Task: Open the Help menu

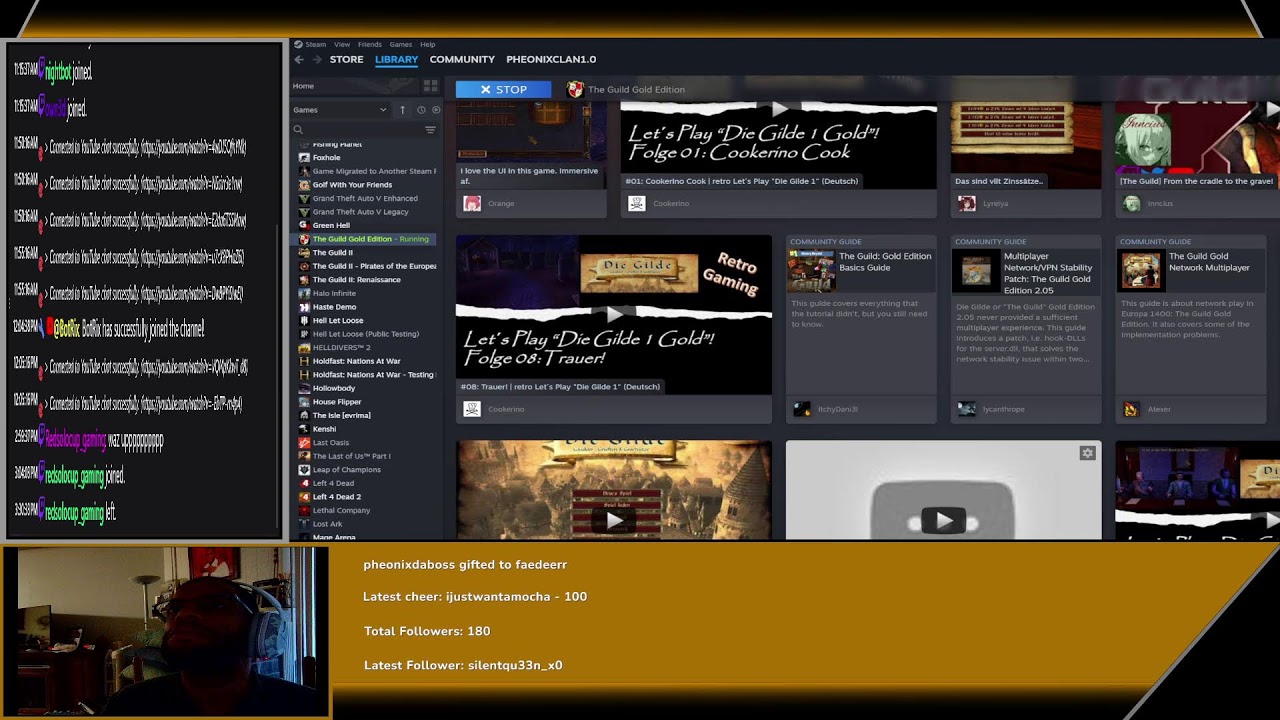Action: pos(428,45)
